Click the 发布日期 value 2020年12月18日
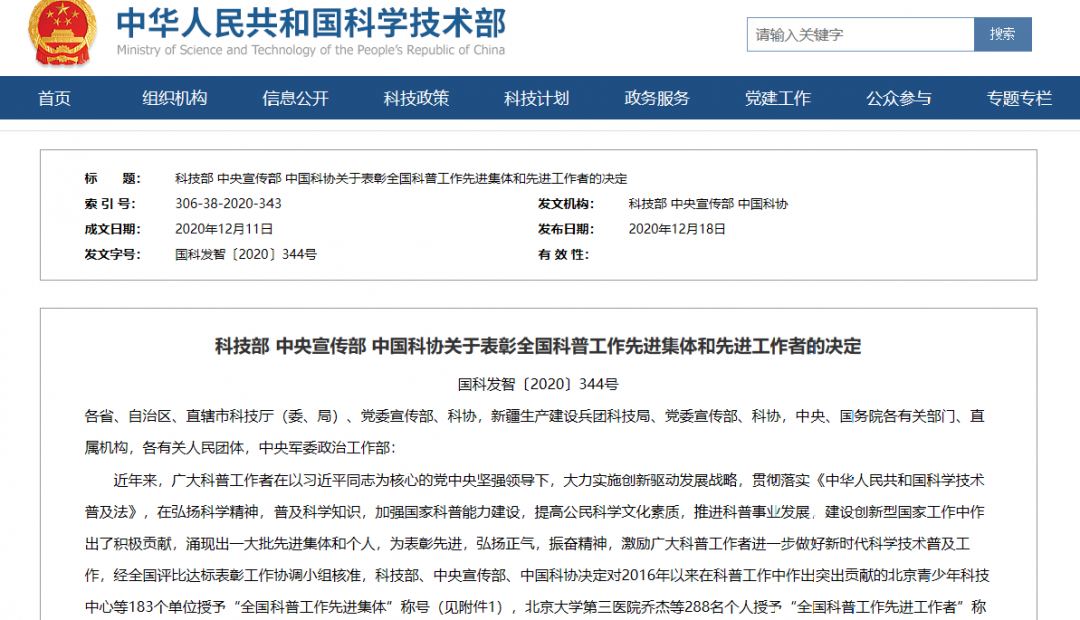The image size is (1080, 620). tap(677, 229)
